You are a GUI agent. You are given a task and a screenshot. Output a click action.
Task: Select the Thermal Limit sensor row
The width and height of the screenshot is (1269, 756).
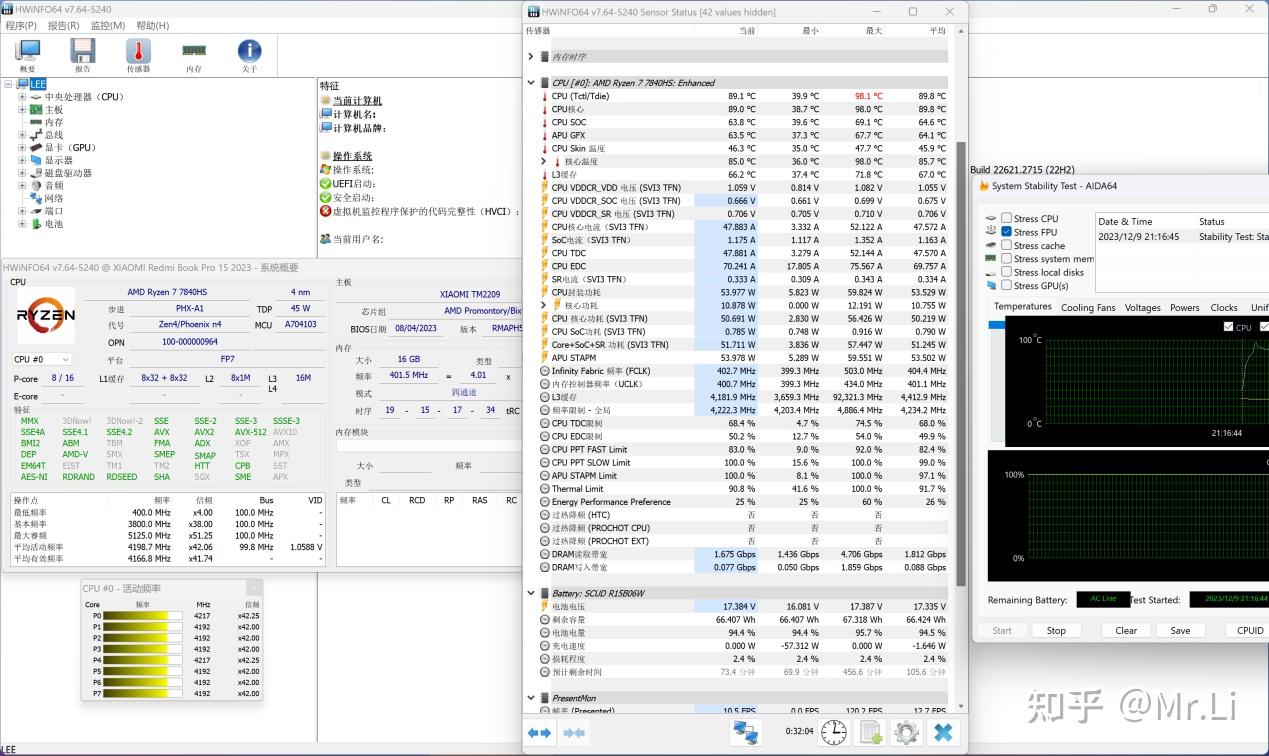click(x=739, y=488)
